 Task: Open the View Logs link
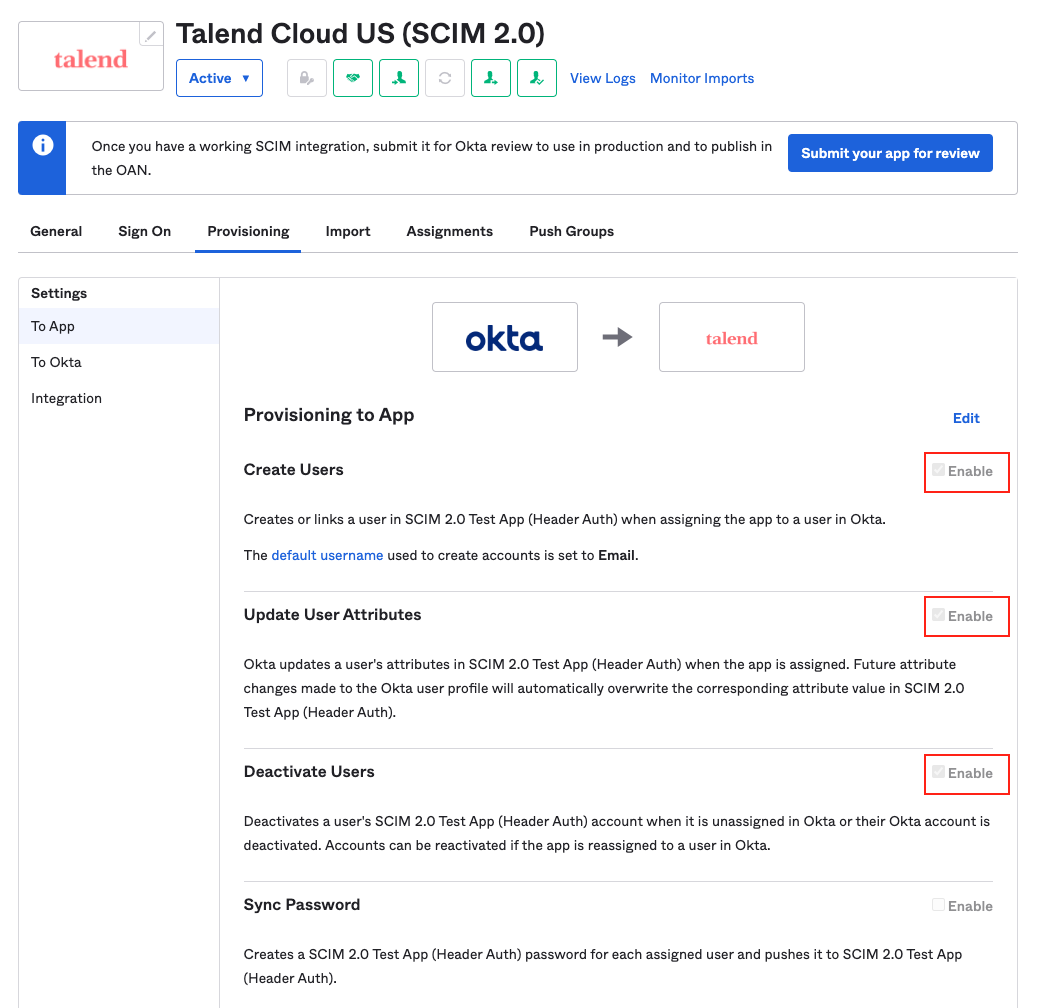603,78
